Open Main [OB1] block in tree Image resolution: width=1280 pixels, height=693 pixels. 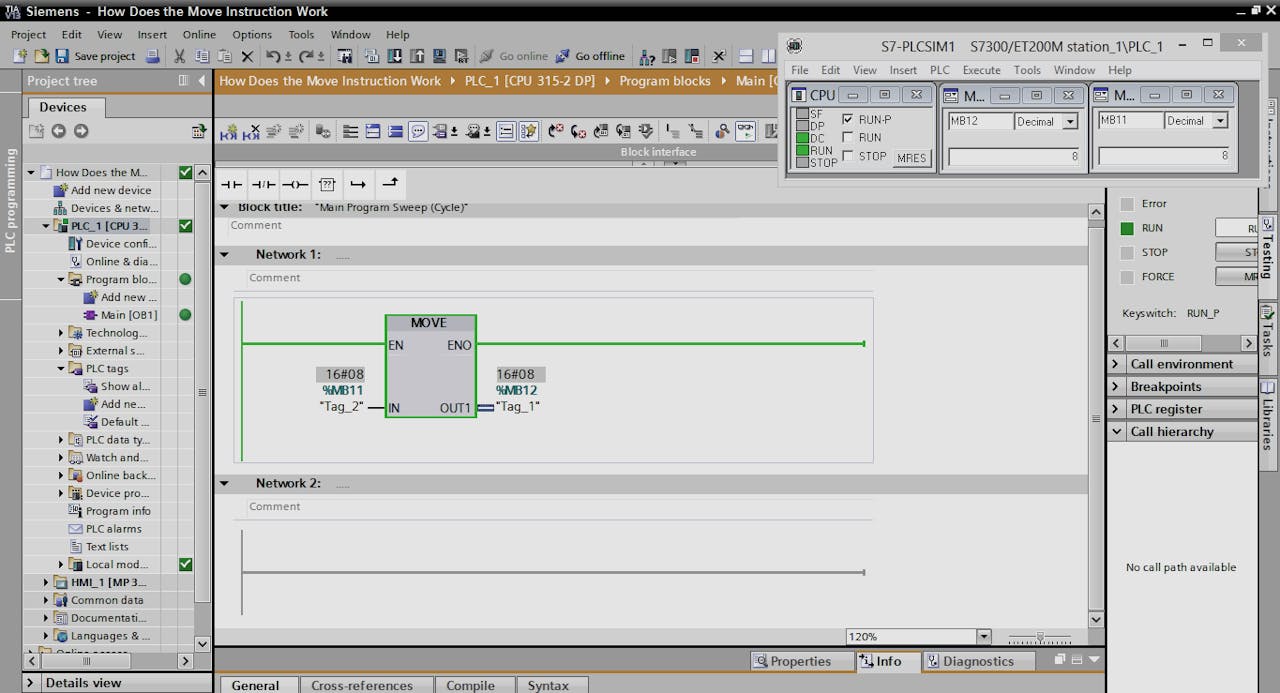pos(128,315)
